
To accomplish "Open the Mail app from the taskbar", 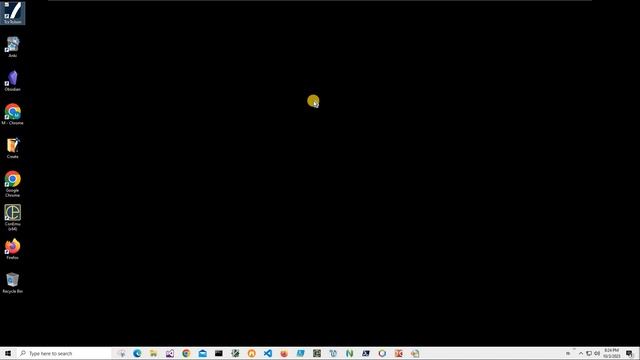I will tap(202, 353).
